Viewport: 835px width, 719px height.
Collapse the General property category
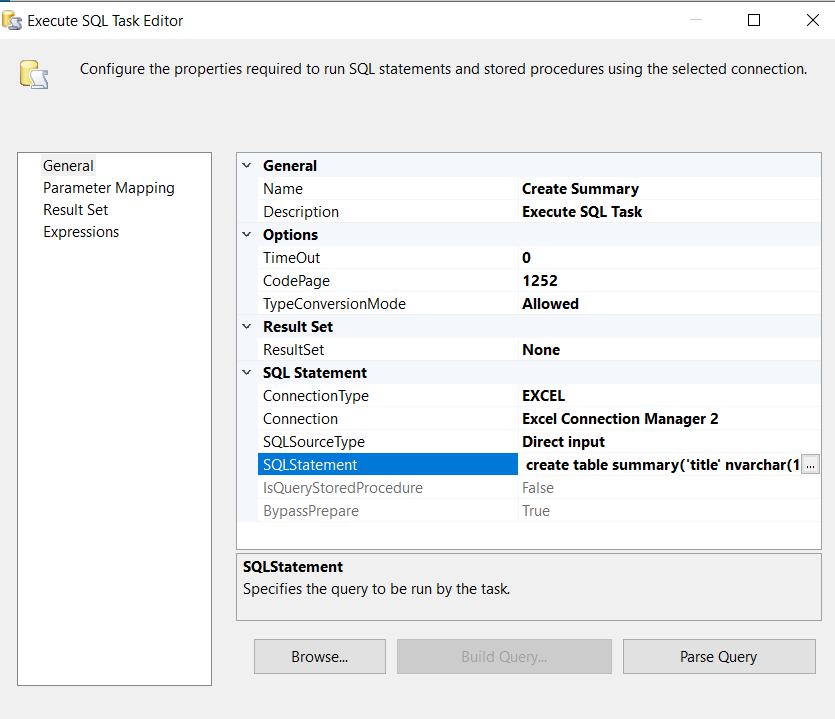coord(247,166)
